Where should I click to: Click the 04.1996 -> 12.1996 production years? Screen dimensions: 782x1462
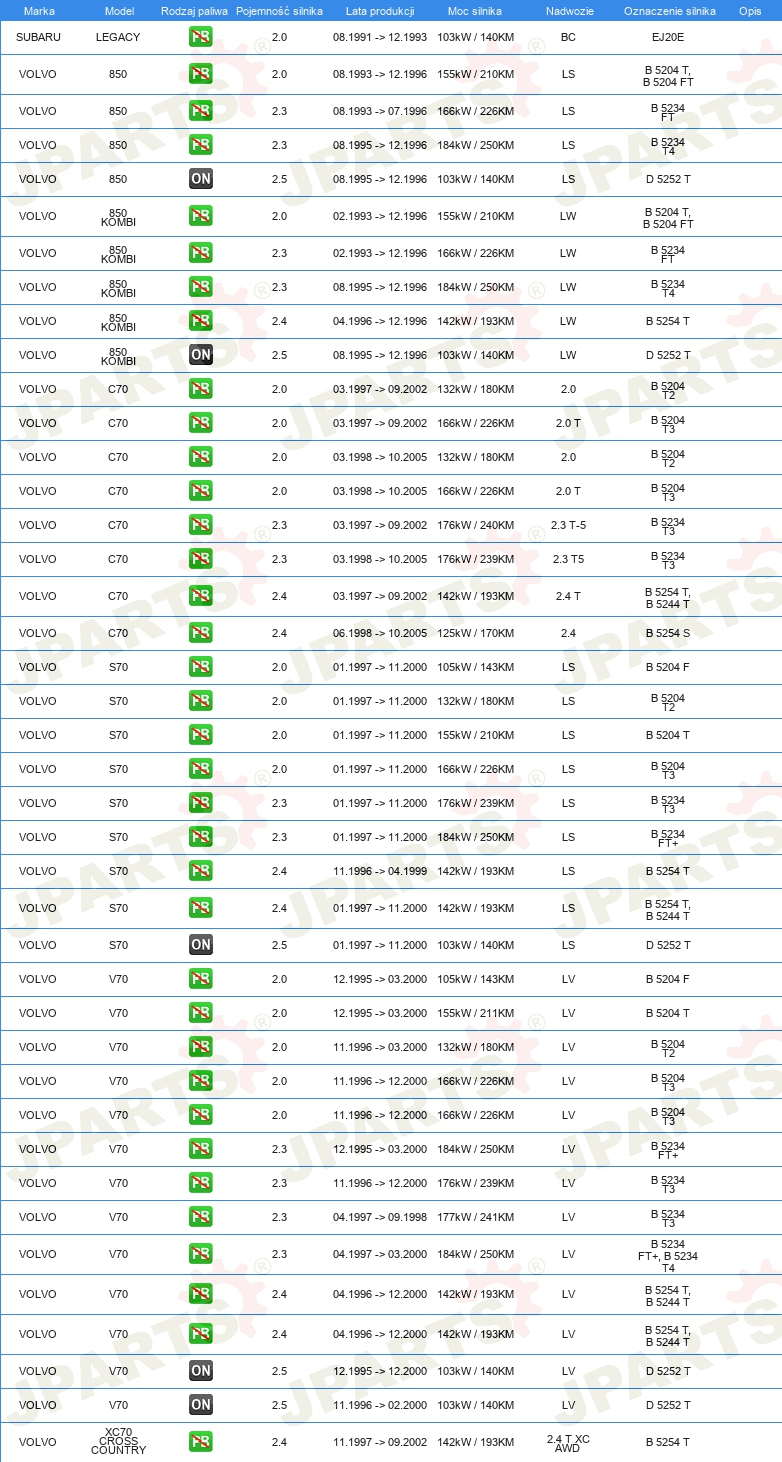tap(380, 321)
